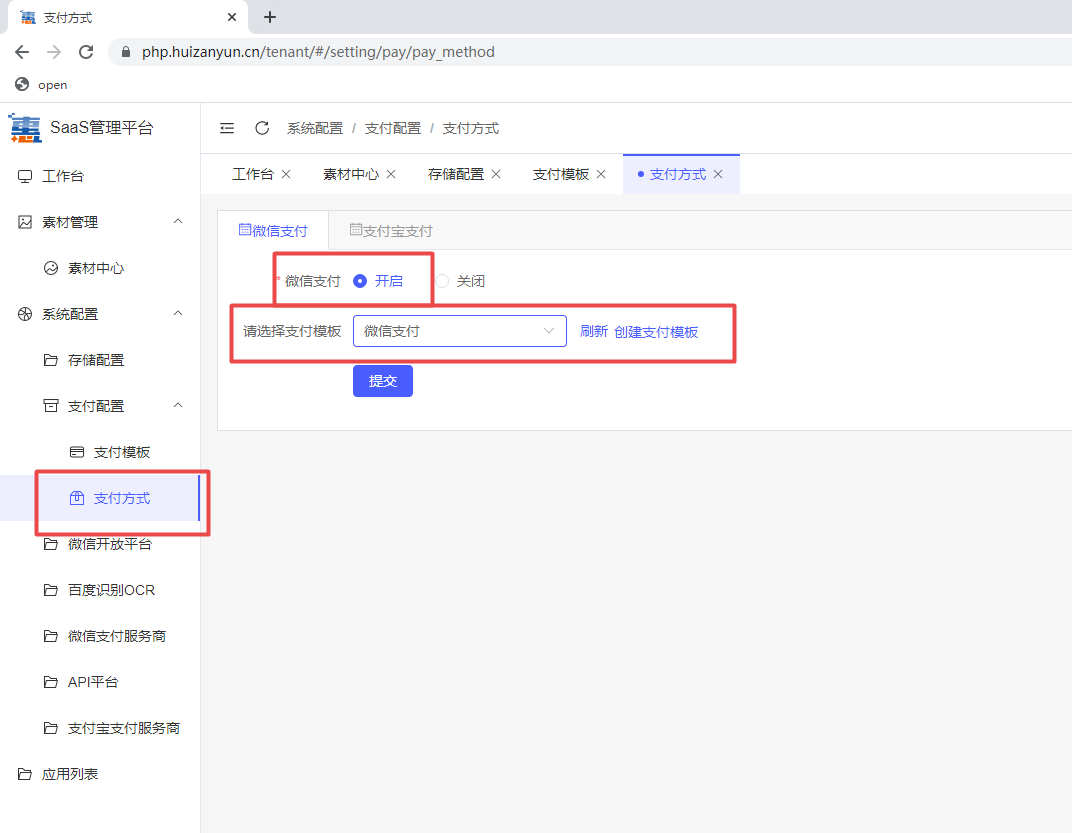Click the globe icon of open bookmark
Image resolution: width=1072 pixels, height=833 pixels.
tap(22, 84)
